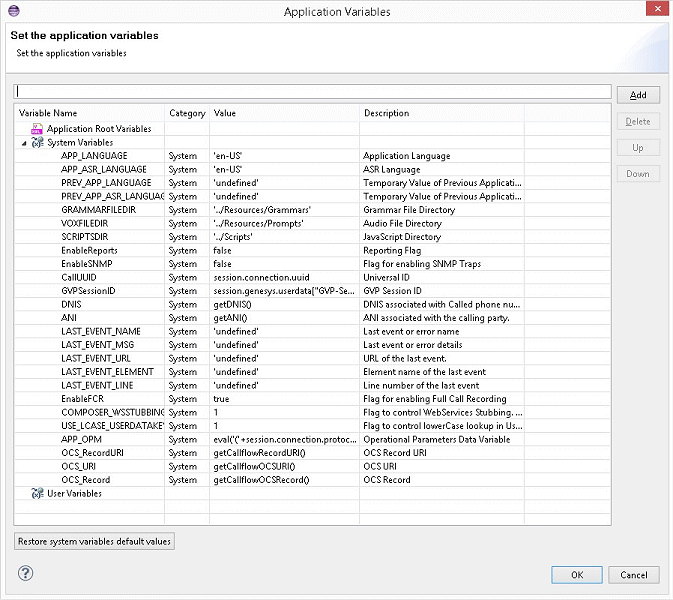Select the GVPSessionID variable
Image resolution: width=673 pixels, height=600 pixels.
(88, 291)
